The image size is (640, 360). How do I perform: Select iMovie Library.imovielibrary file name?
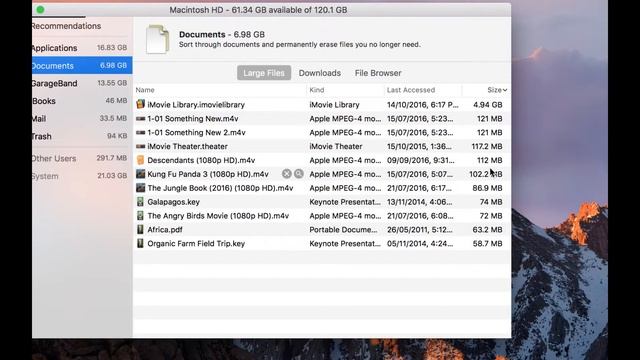(x=196, y=104)
